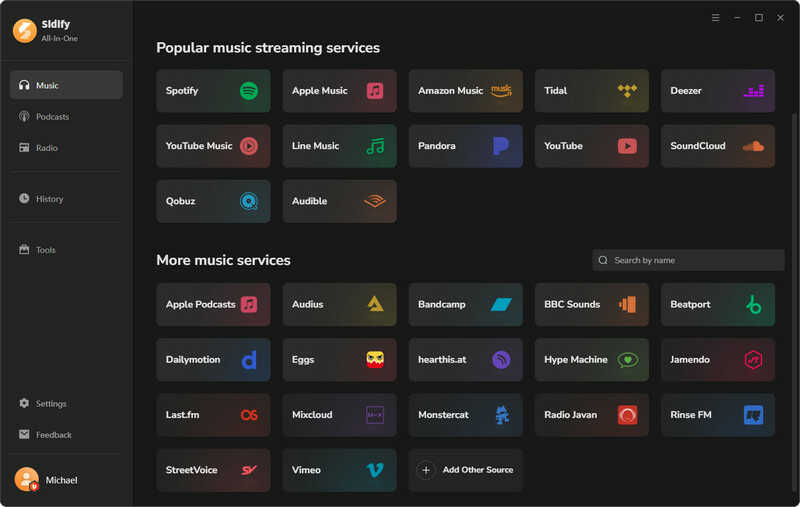Click the Last.fm red logo icon
This screenshot has height=507, width=800.
249,415
